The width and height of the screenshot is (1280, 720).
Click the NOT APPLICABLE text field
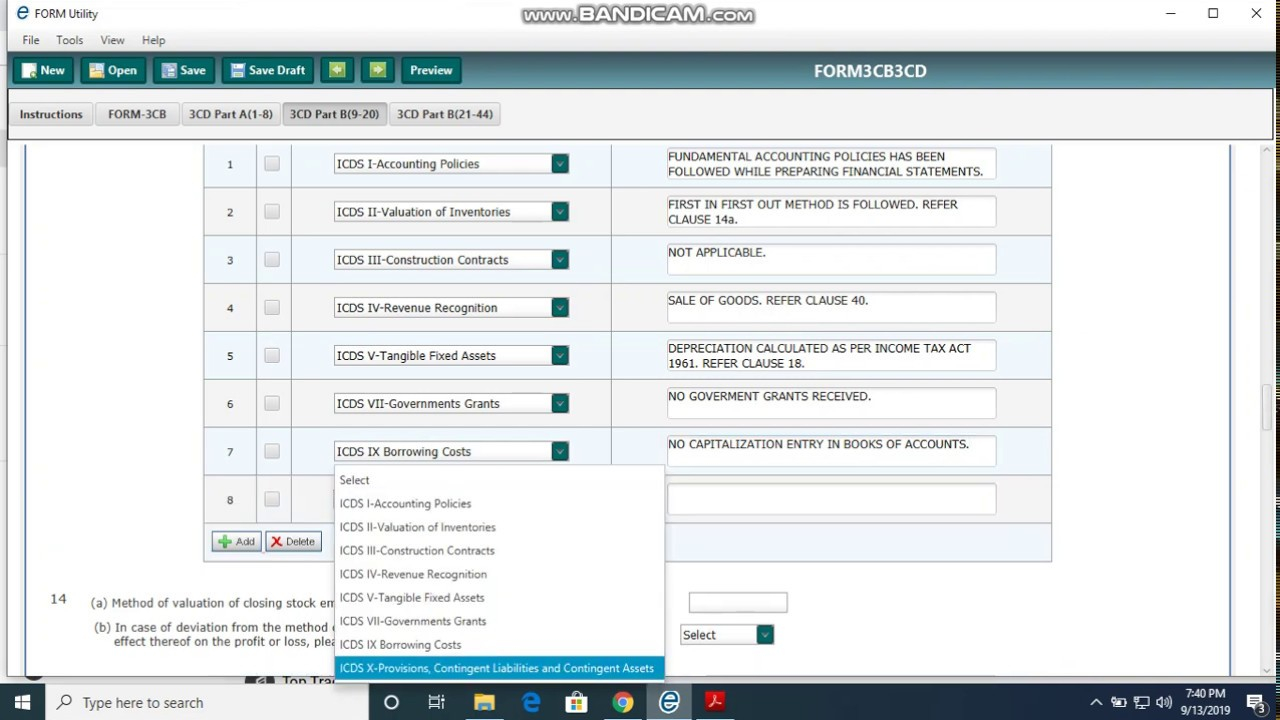pos(831,260)
